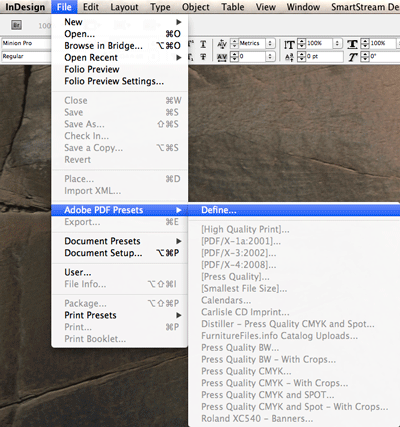Open the Metrics kerning dropdown
Screen dimensions: 400x427
point(270,43)
